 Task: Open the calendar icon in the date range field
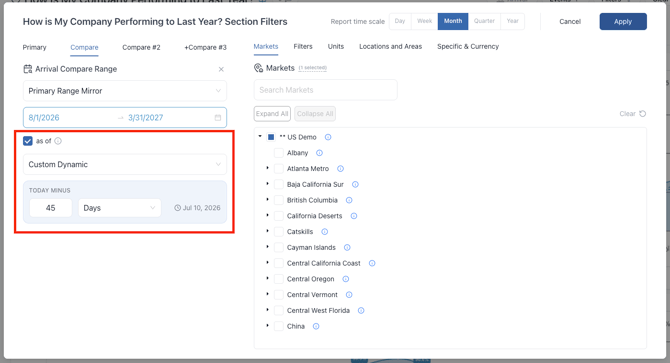218,117
